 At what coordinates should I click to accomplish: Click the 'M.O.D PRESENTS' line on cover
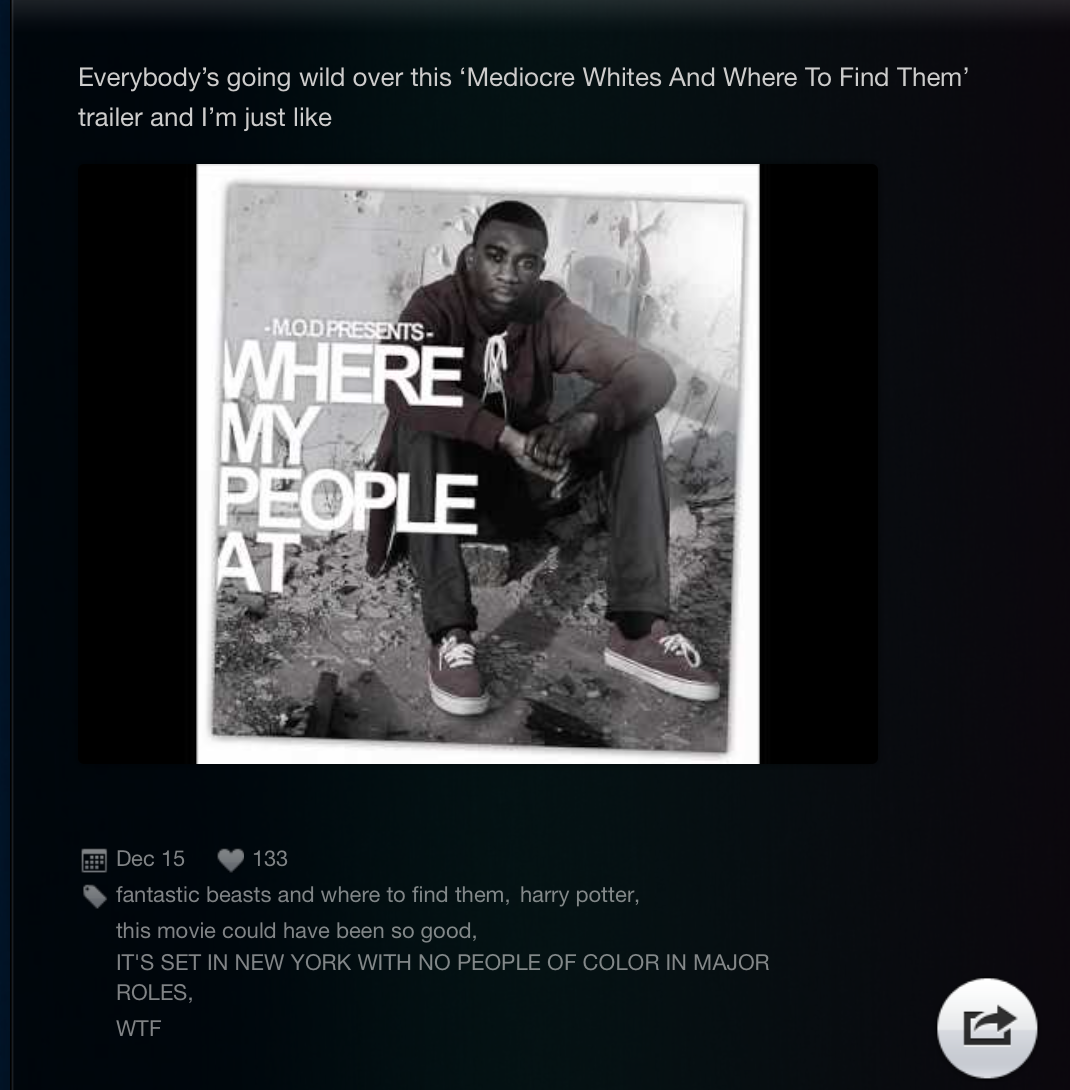[x=348, y=330]
